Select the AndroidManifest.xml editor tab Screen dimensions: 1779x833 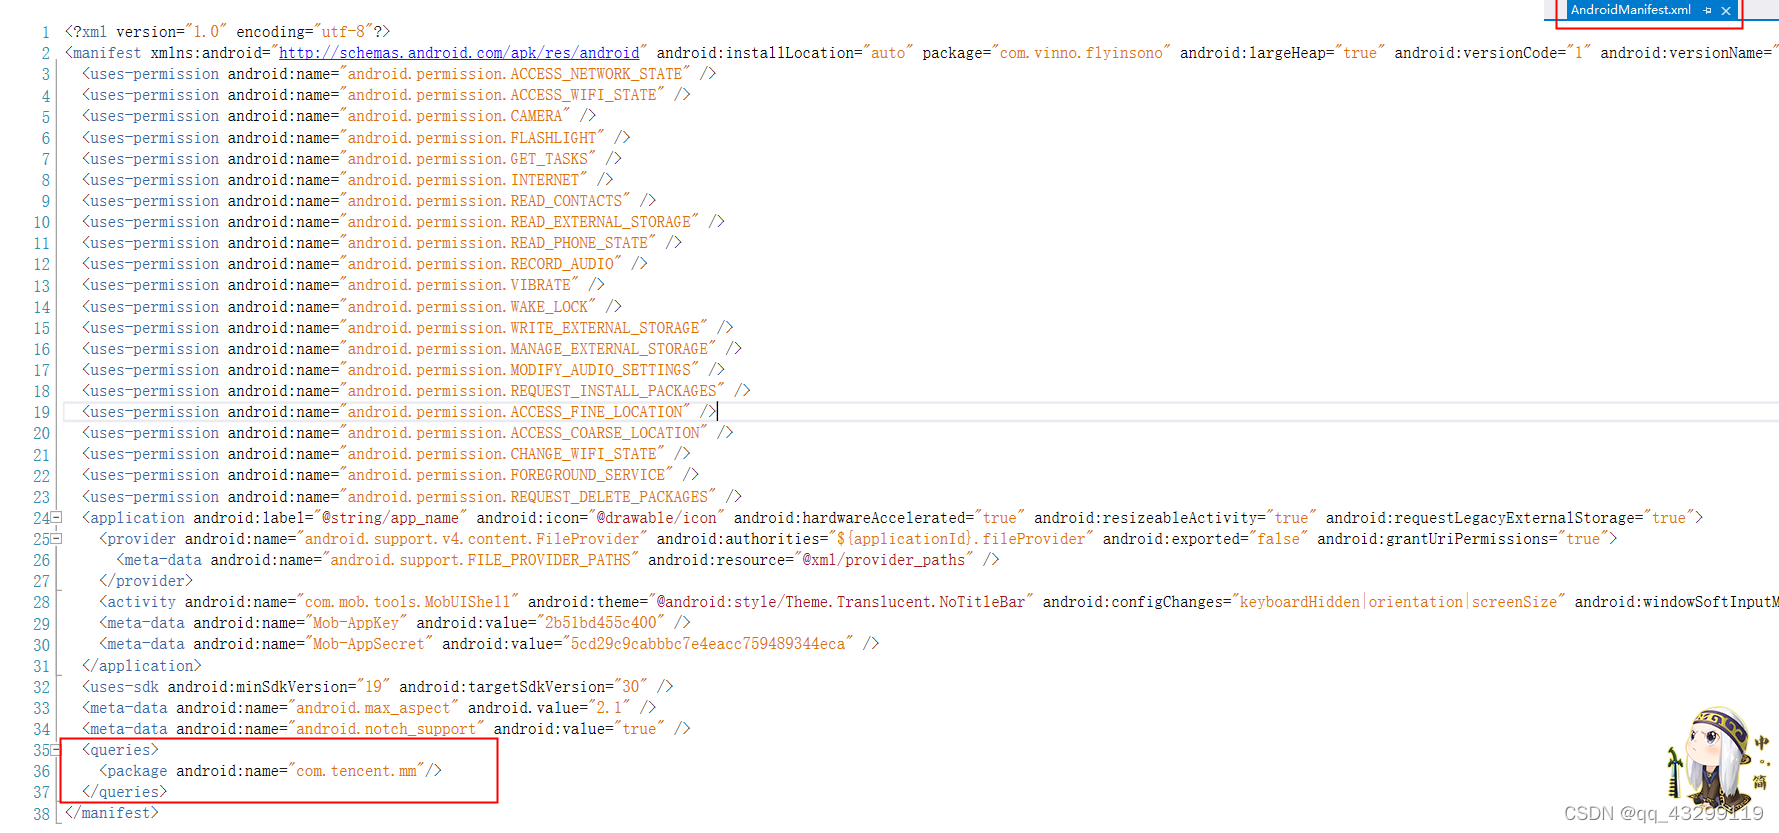(1630, 10)
